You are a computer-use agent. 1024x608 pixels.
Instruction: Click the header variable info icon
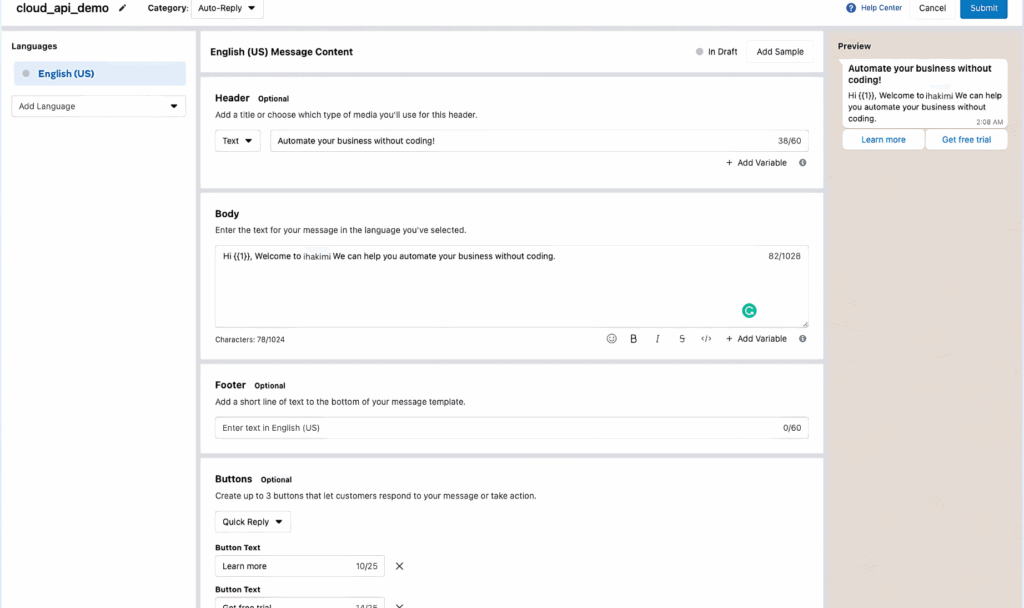point(803,163)
